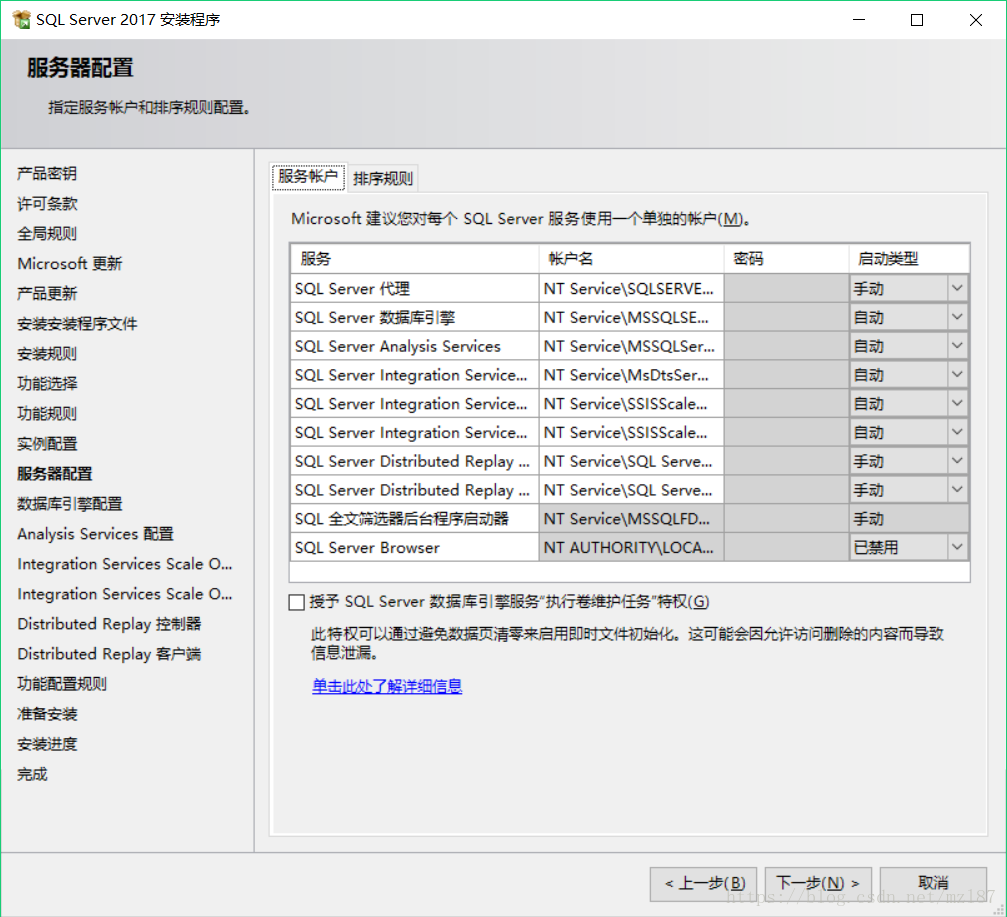Open startup dropdown for MsDtsSer Integration Service
Screen dimensions: 1007x917
pyautogui.click(x=957, y=374)
